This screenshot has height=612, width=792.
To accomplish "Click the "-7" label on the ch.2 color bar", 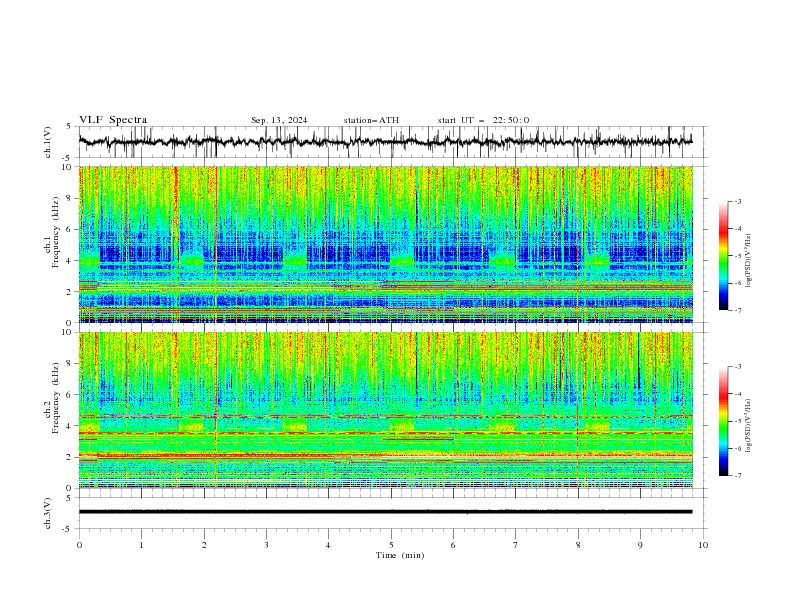I will pyautogui.click(x=738, y=475).
